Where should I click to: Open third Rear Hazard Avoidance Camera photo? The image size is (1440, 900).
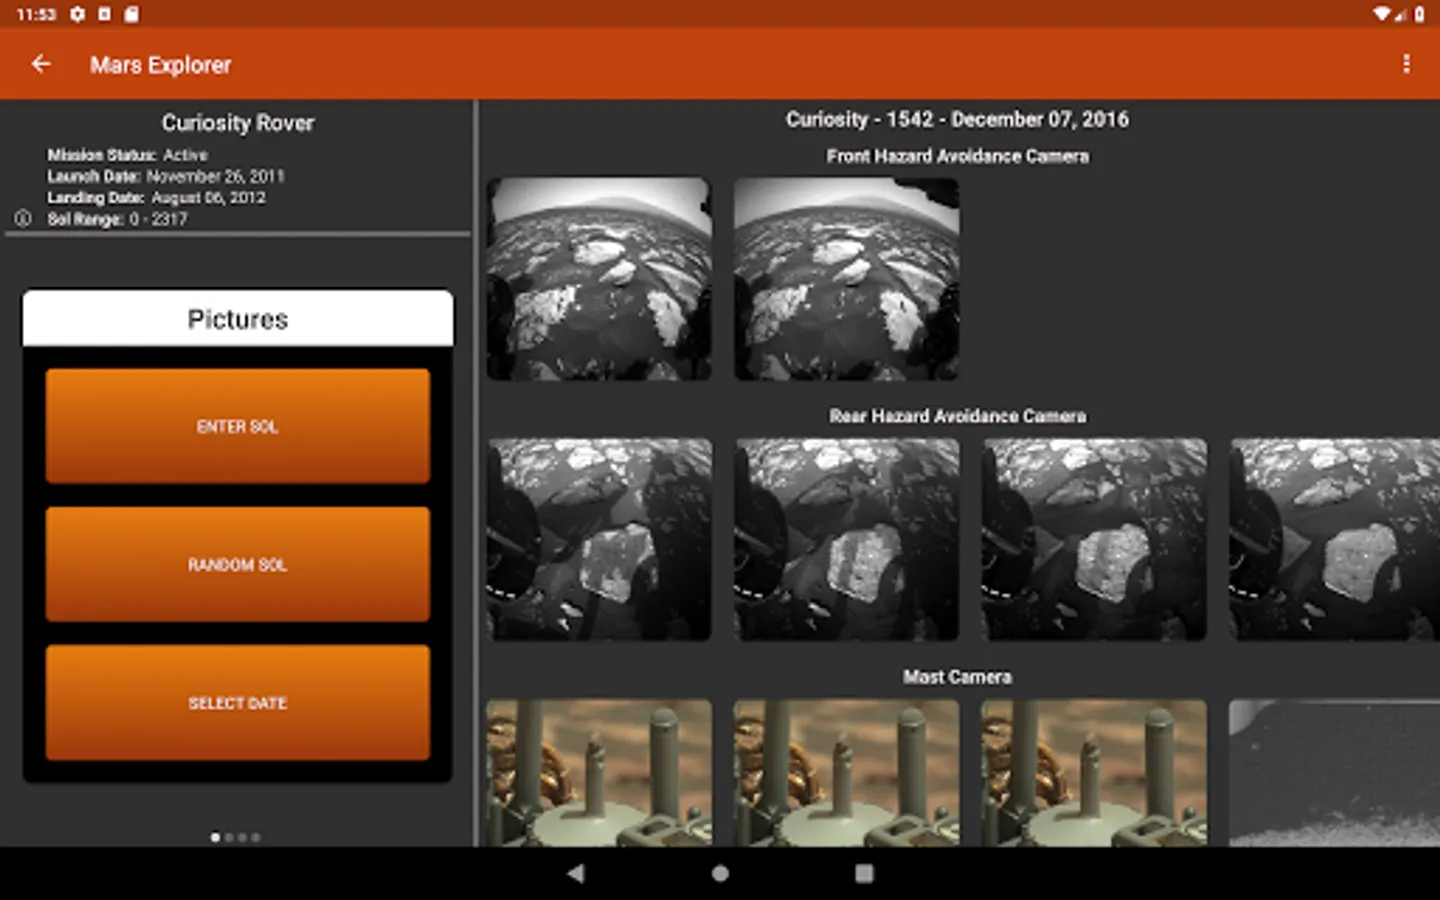coord(1094,539)
